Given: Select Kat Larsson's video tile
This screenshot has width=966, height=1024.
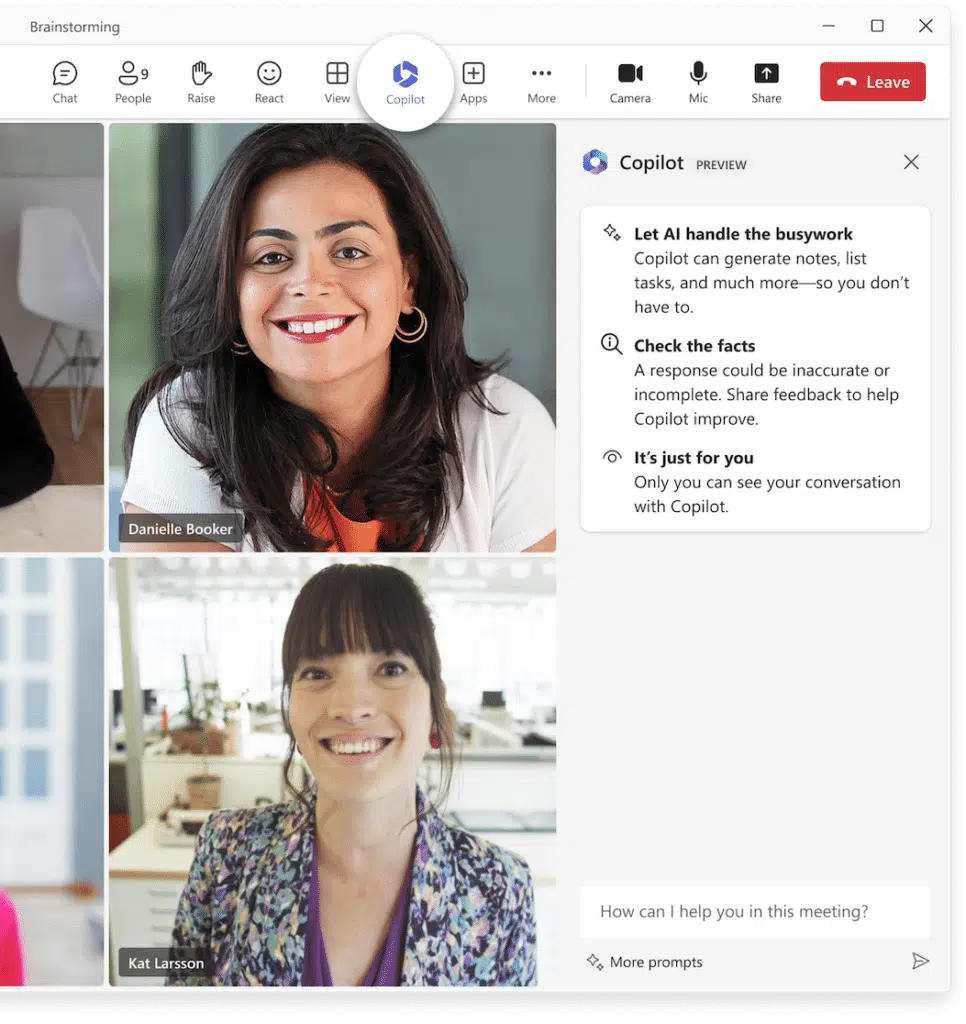Looking at the screenshot, I should pos(332,772).
